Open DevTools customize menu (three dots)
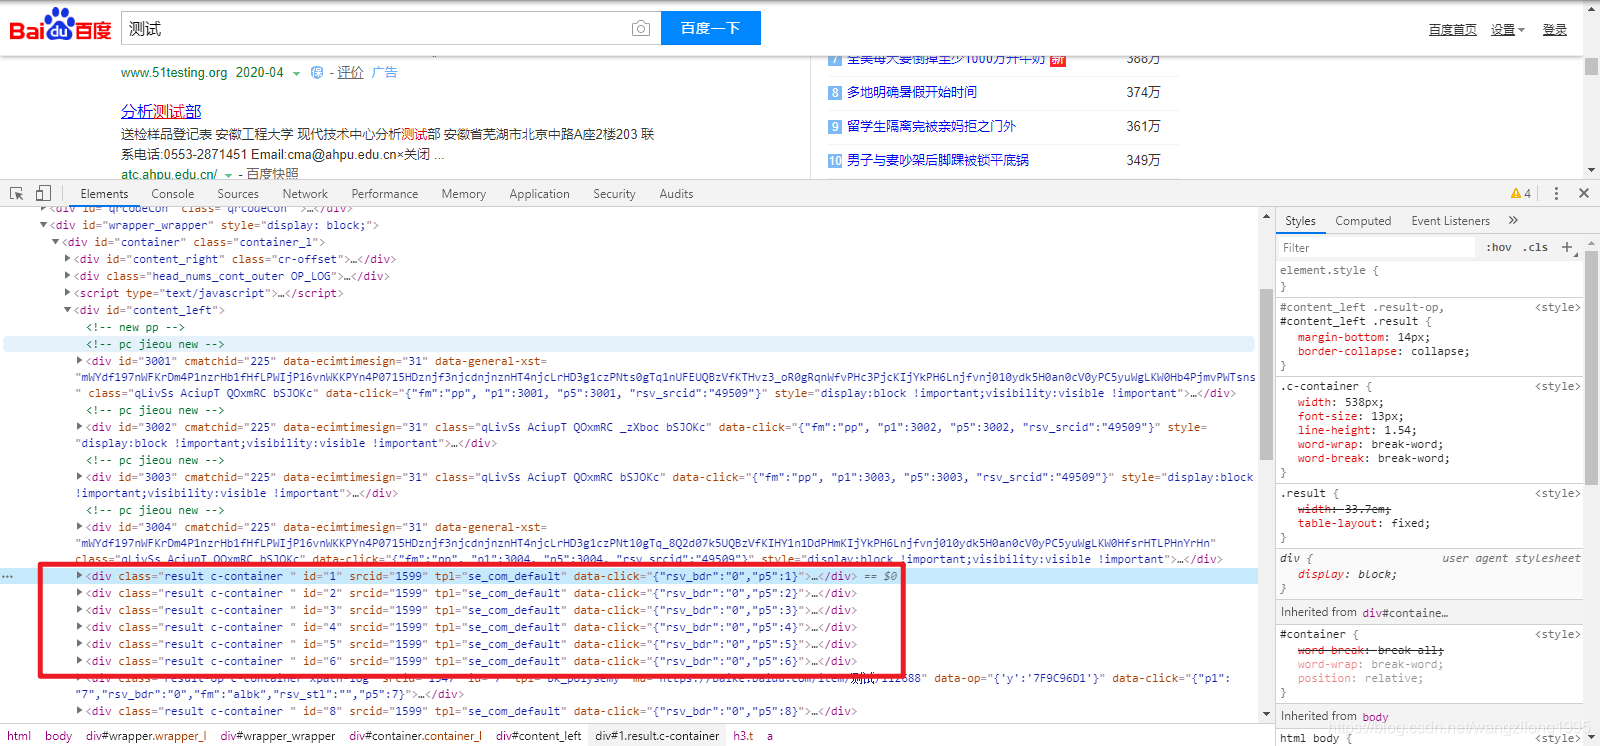Image resolution: width=1600 pixels, height=746 pixels. tap(1556, 193)
